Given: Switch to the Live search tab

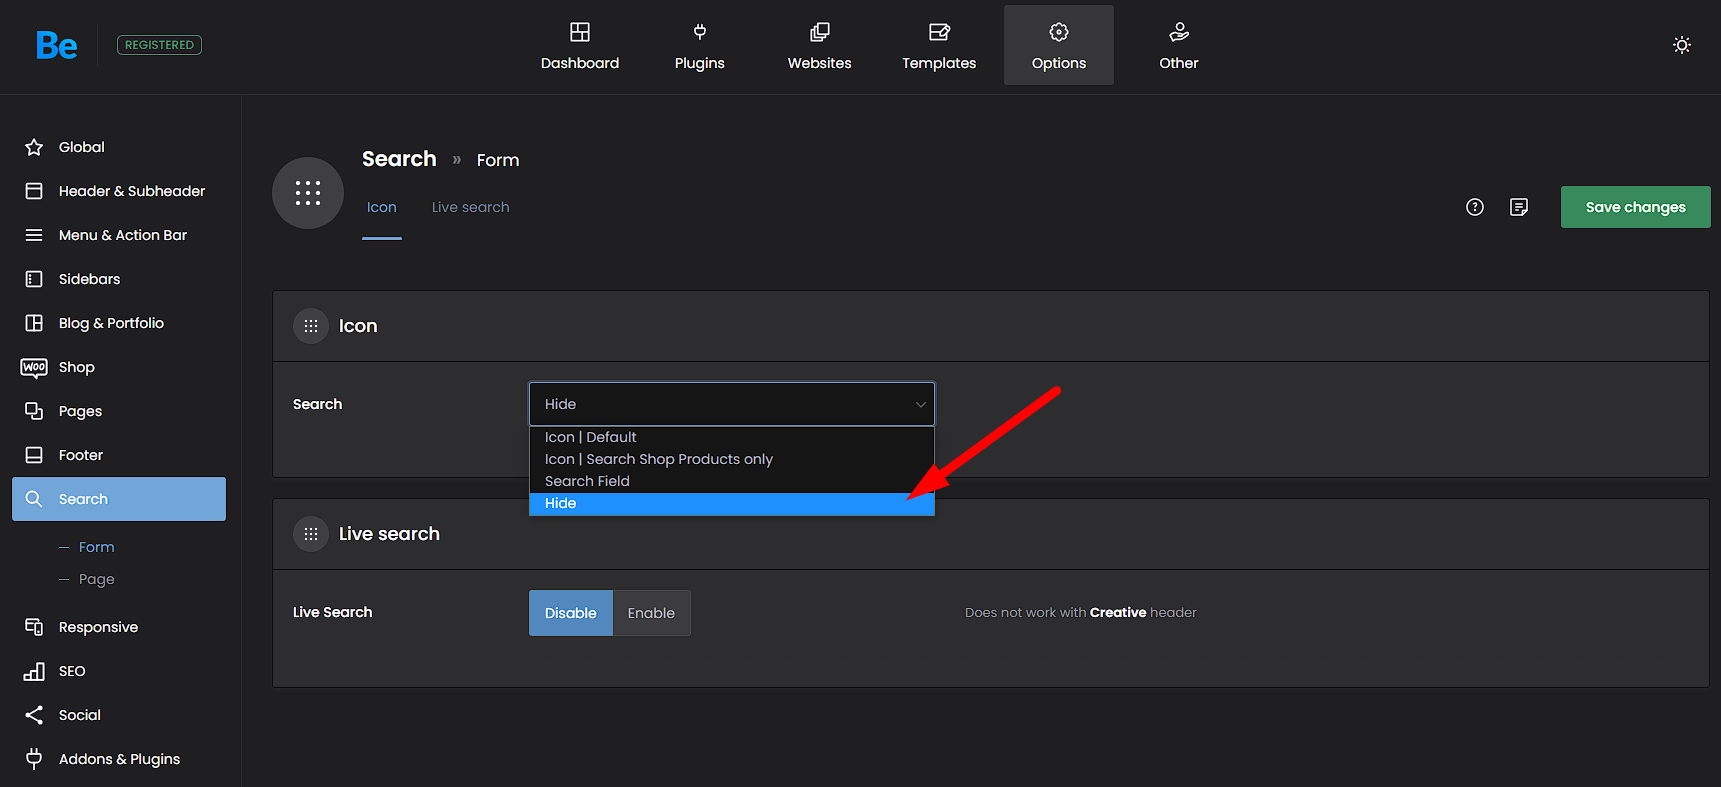Looking at the screenshot, I should (x=471, y=207).
